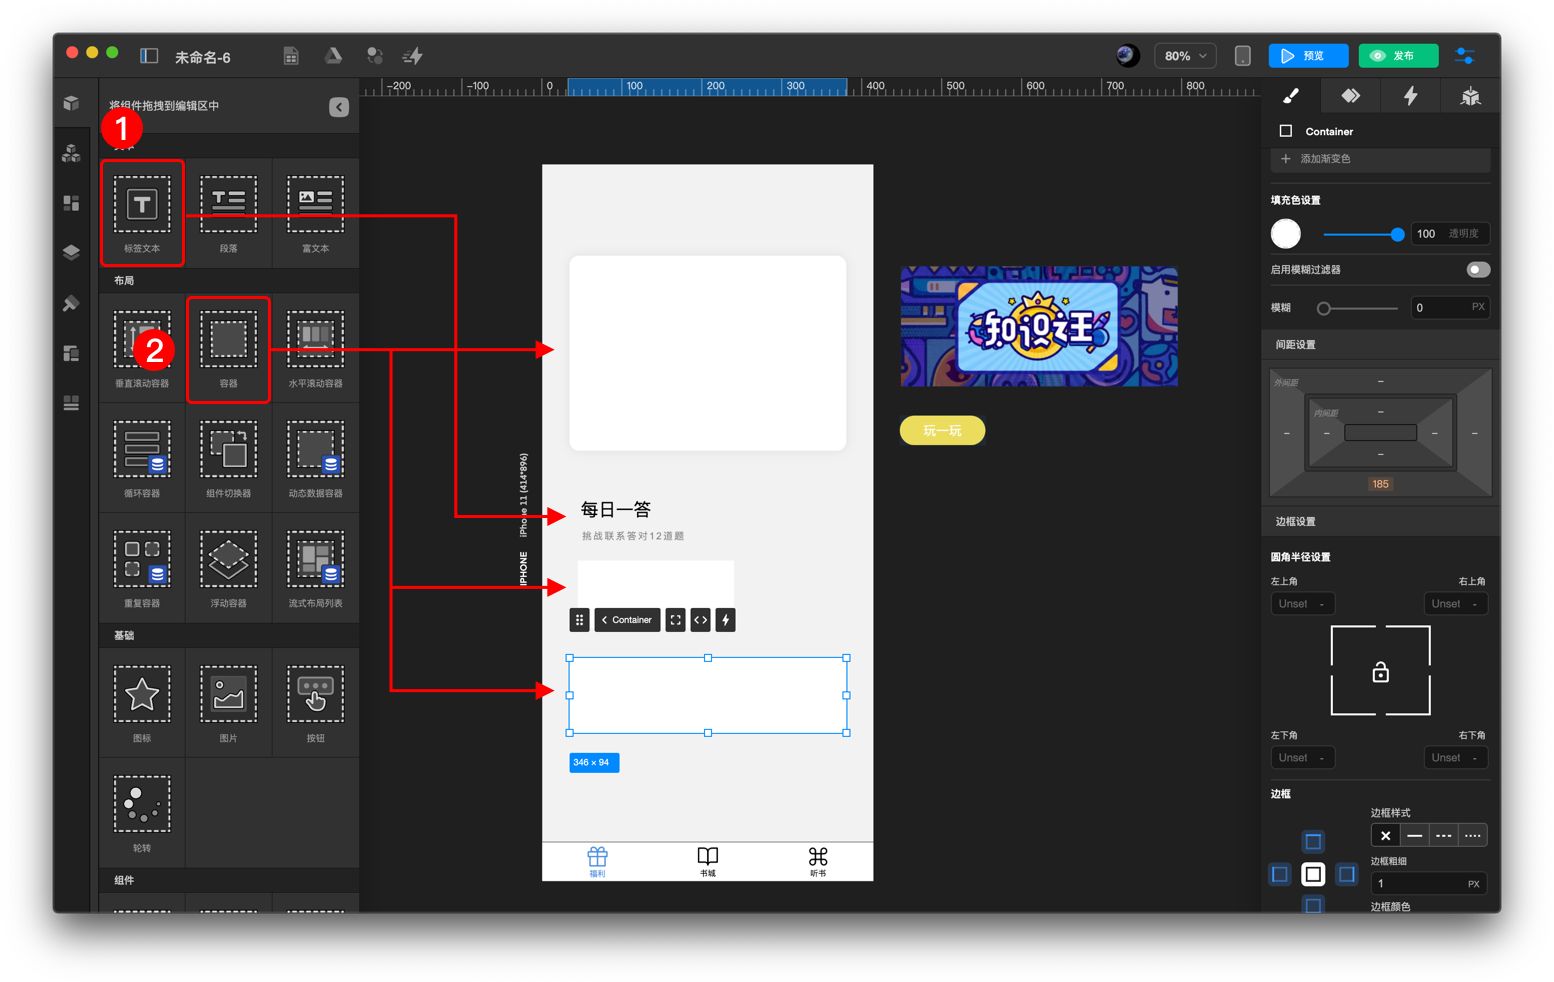Open the paint roller sidebar panel
This screenshot has width=1554, height=982.
click(x=71, y=303)
